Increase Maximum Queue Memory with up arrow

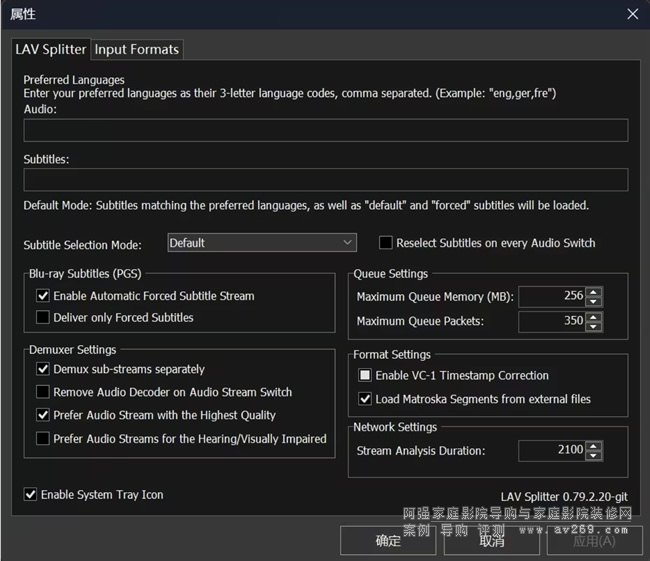(594, 292)
